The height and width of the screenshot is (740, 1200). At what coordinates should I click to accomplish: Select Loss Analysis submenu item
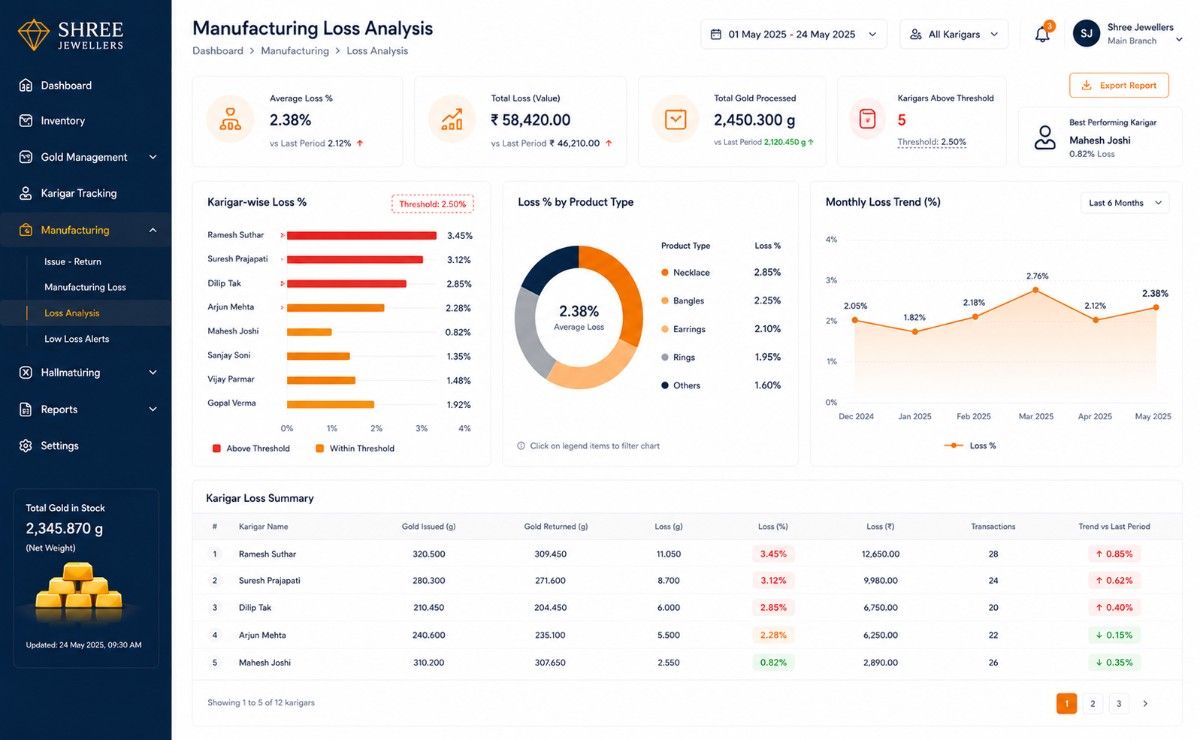[72, 313]
